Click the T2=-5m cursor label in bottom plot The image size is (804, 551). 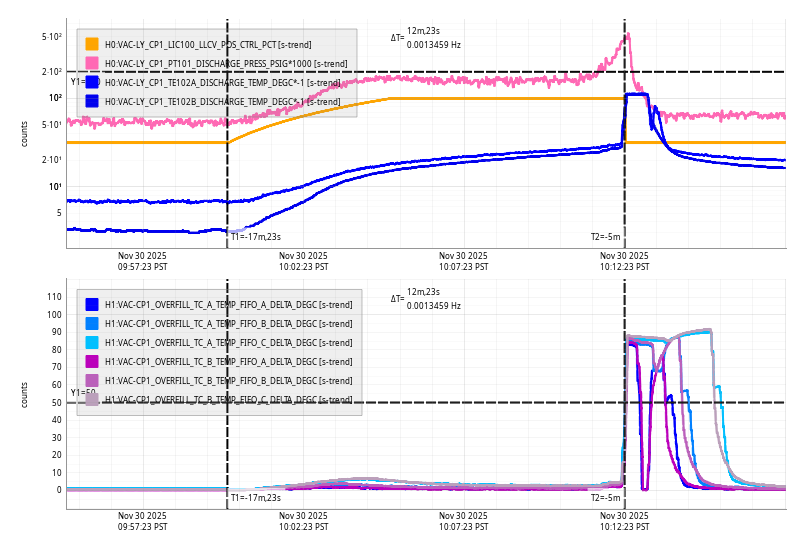606,497
